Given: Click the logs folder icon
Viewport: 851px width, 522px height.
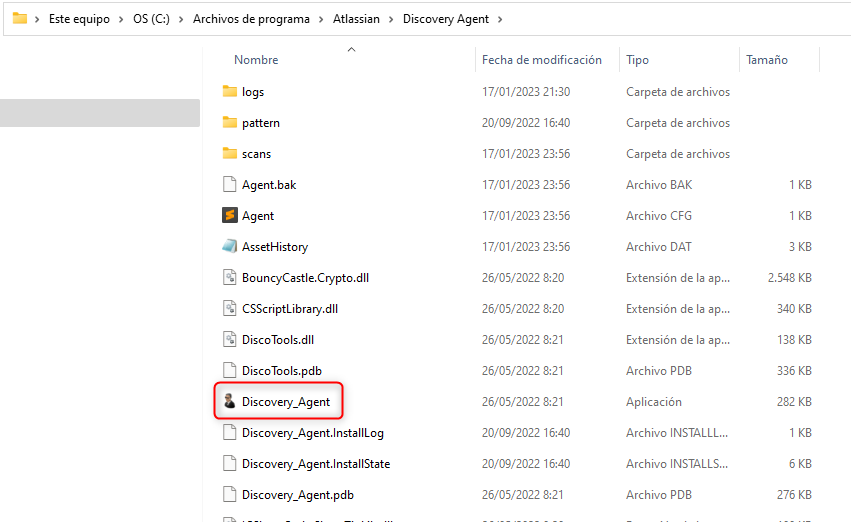Looking at the screenshot, I should 230,91.
